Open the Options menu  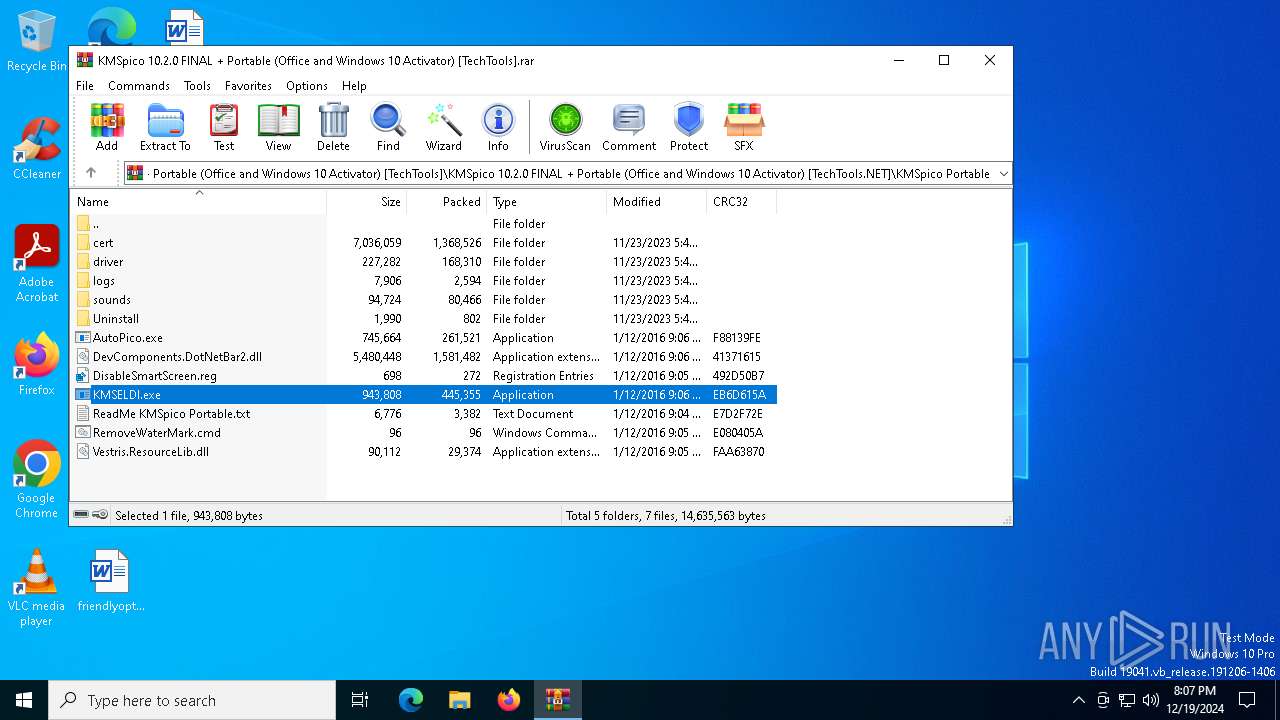[x=306, y=86]
